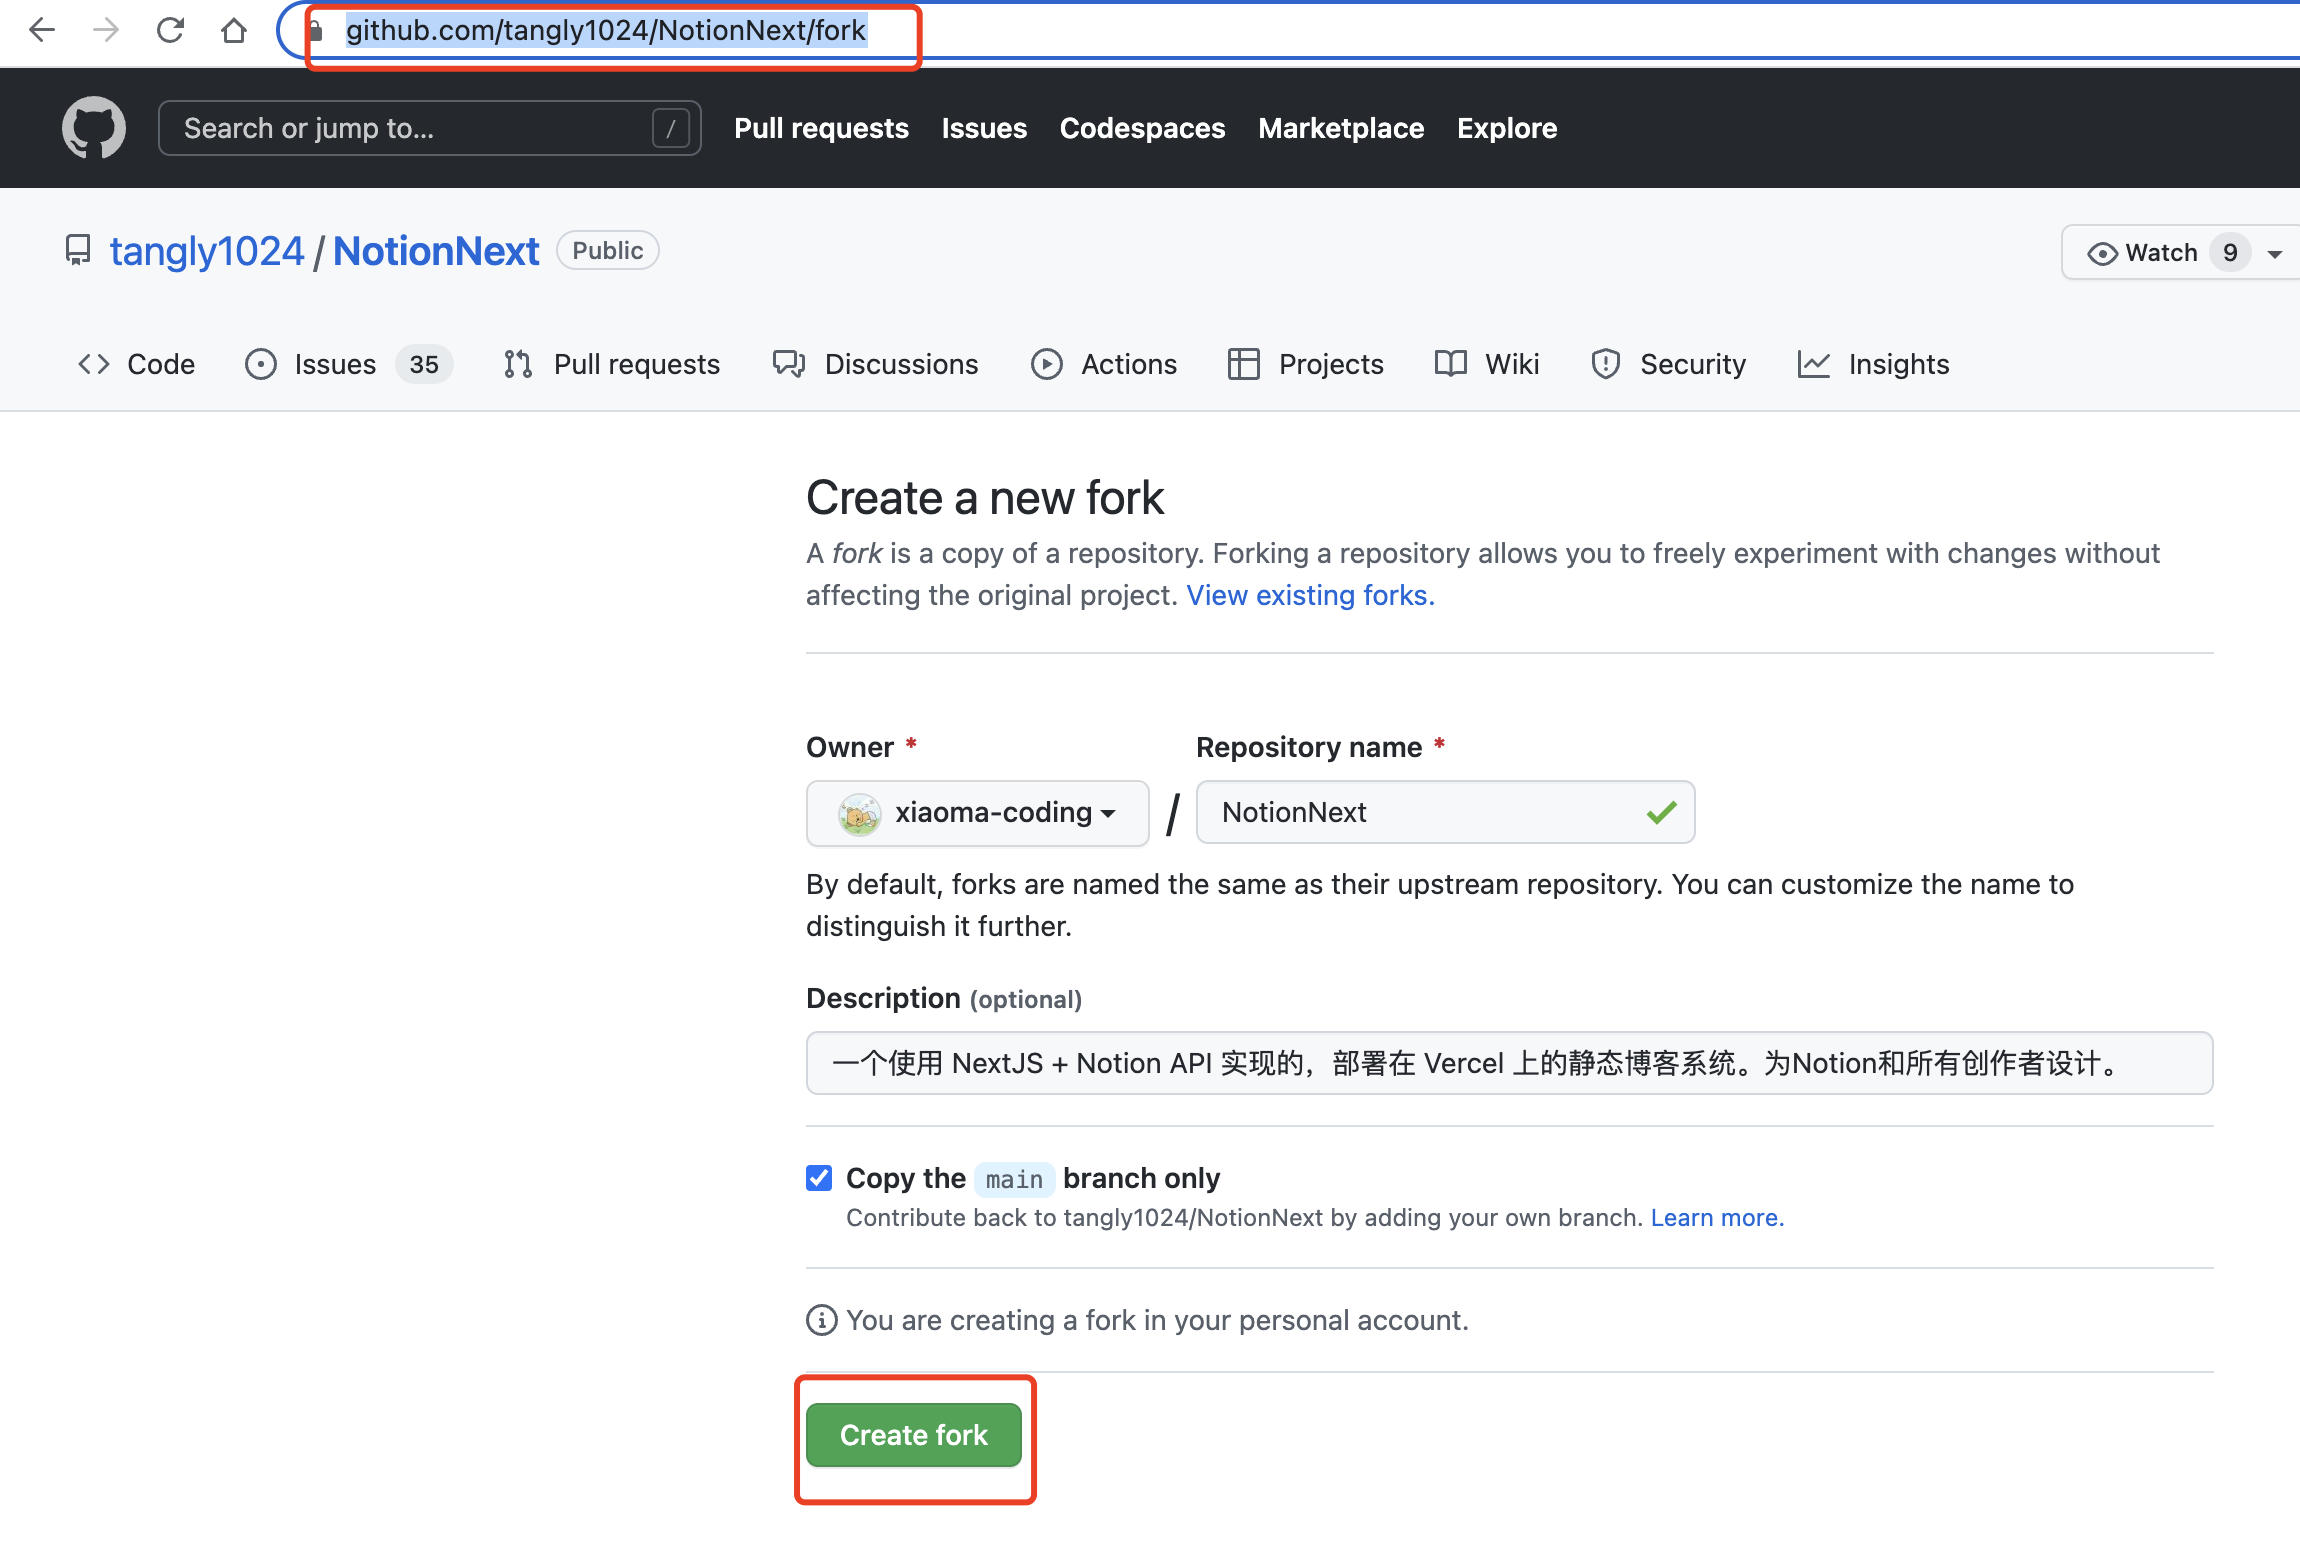Open View existing forks link
Image resolution: width=2300 pixels, height=1546 pixels.
click(x=1310, y=595)
